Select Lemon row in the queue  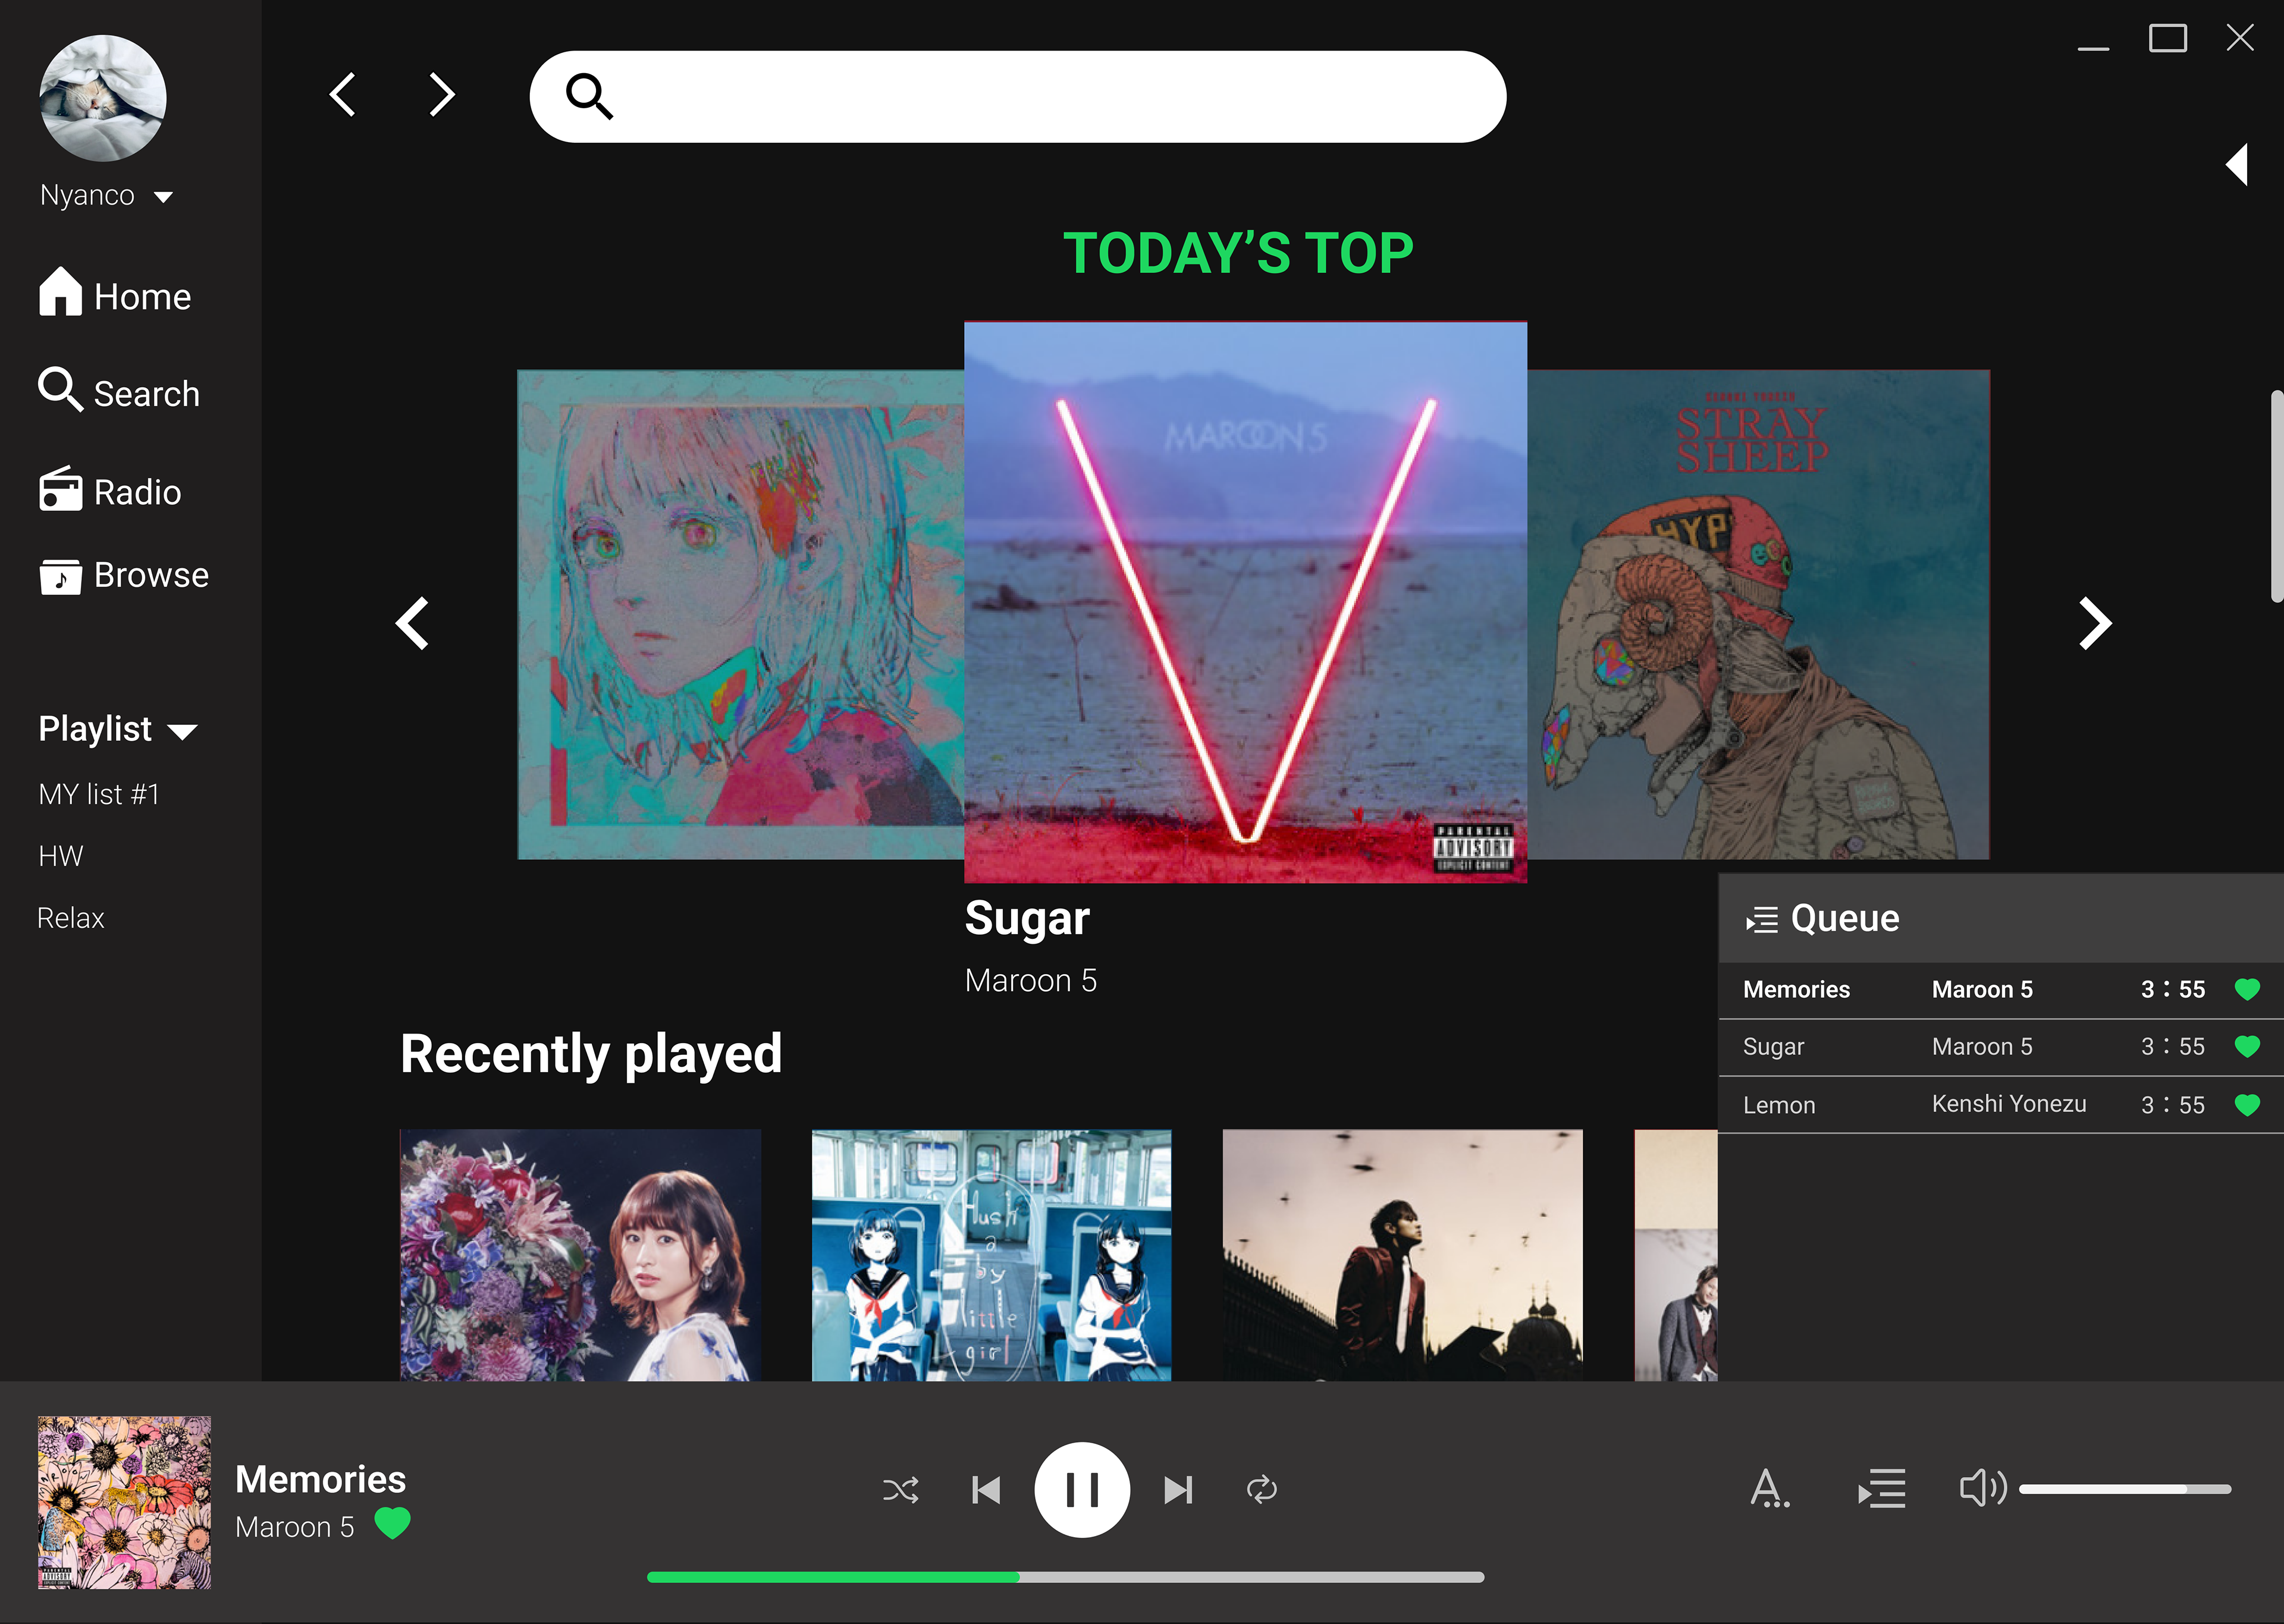(2001, 1105)
